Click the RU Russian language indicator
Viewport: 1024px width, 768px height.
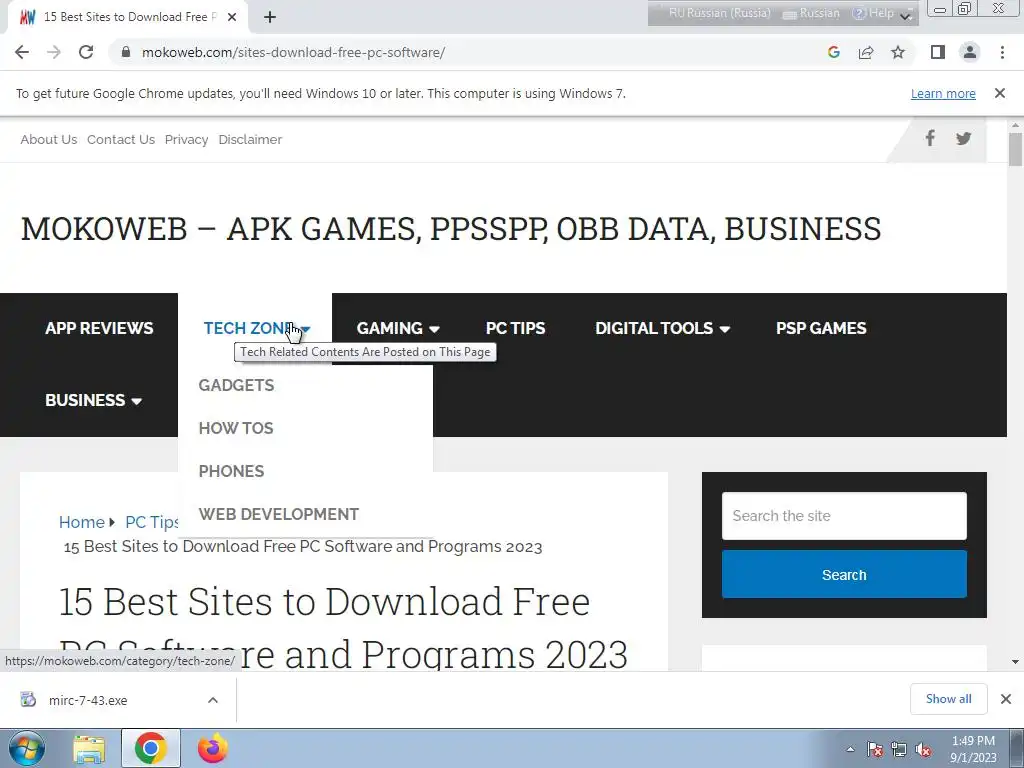click(x=719, y=13)
